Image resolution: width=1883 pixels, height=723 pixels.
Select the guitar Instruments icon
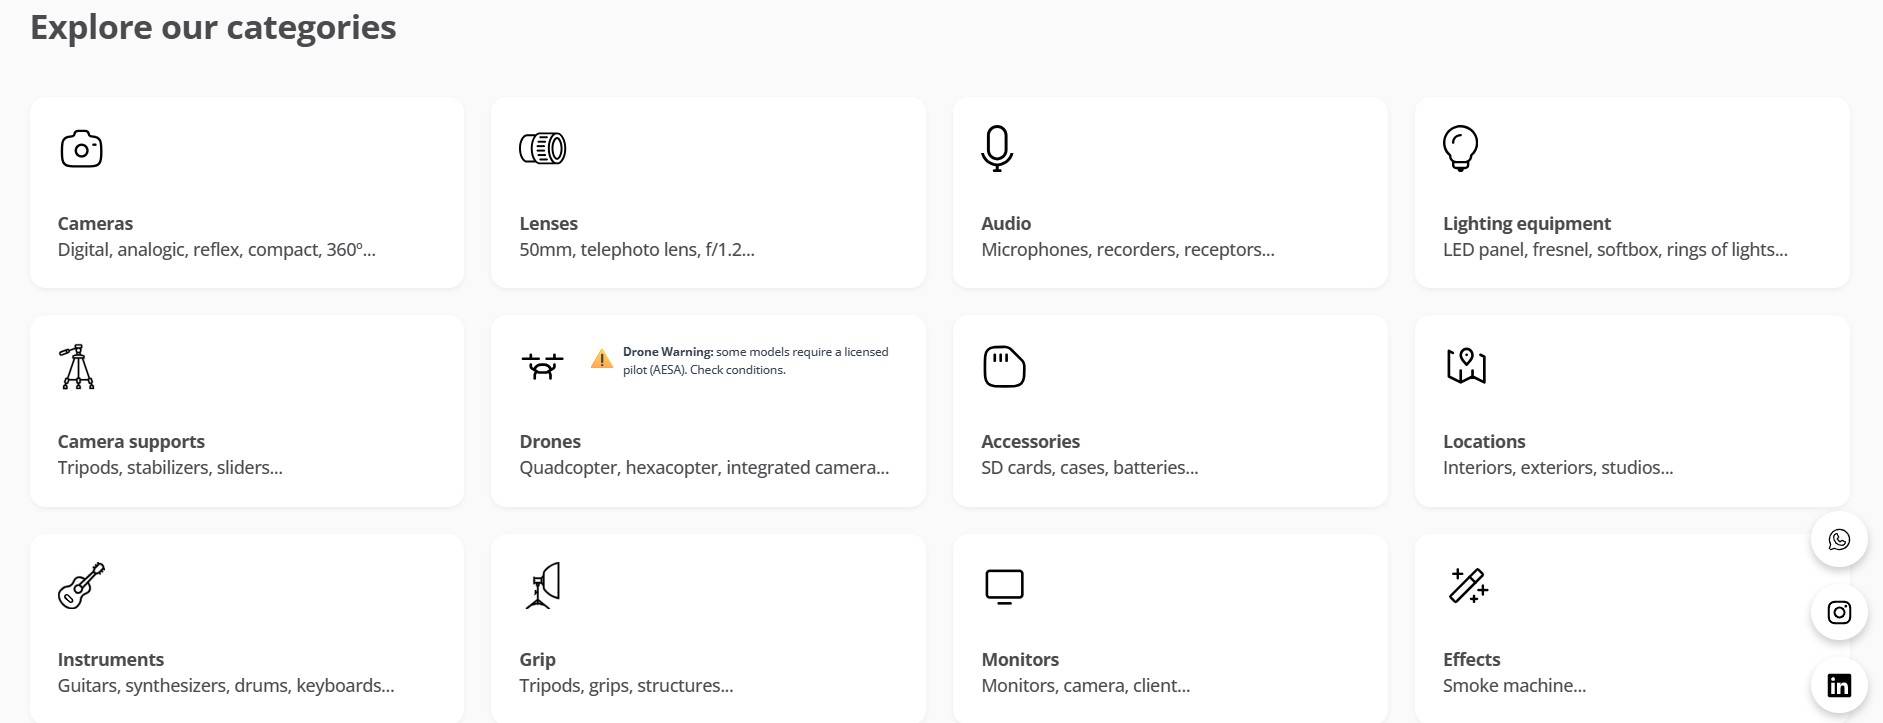81,586
